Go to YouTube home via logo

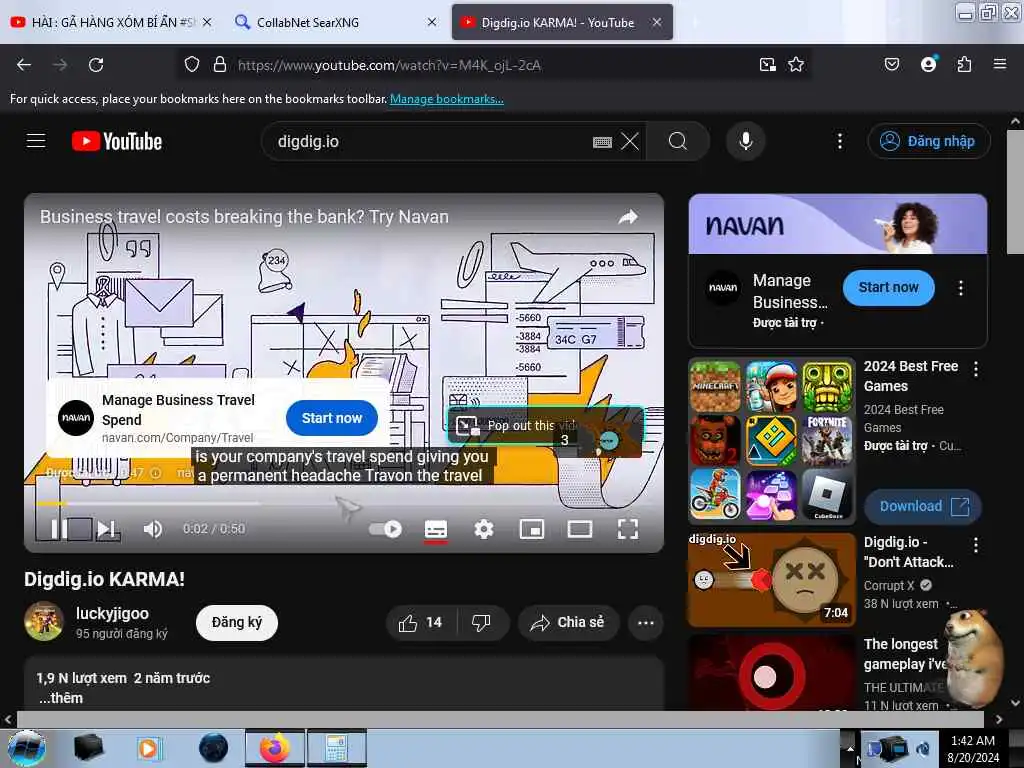117,141
